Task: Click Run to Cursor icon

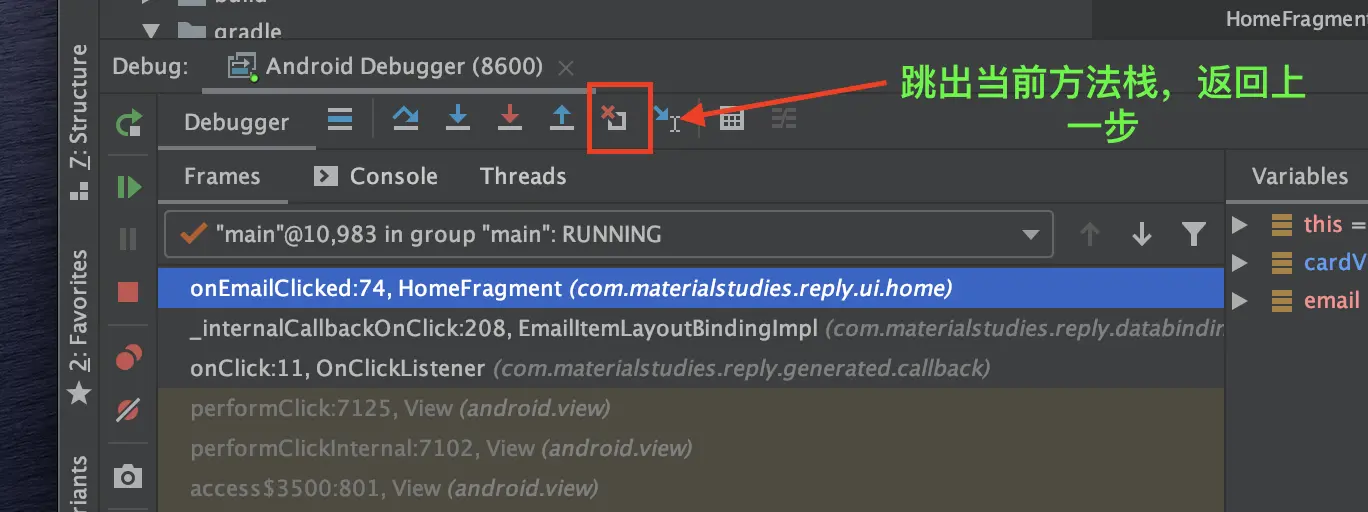Action: pos(667,119)
